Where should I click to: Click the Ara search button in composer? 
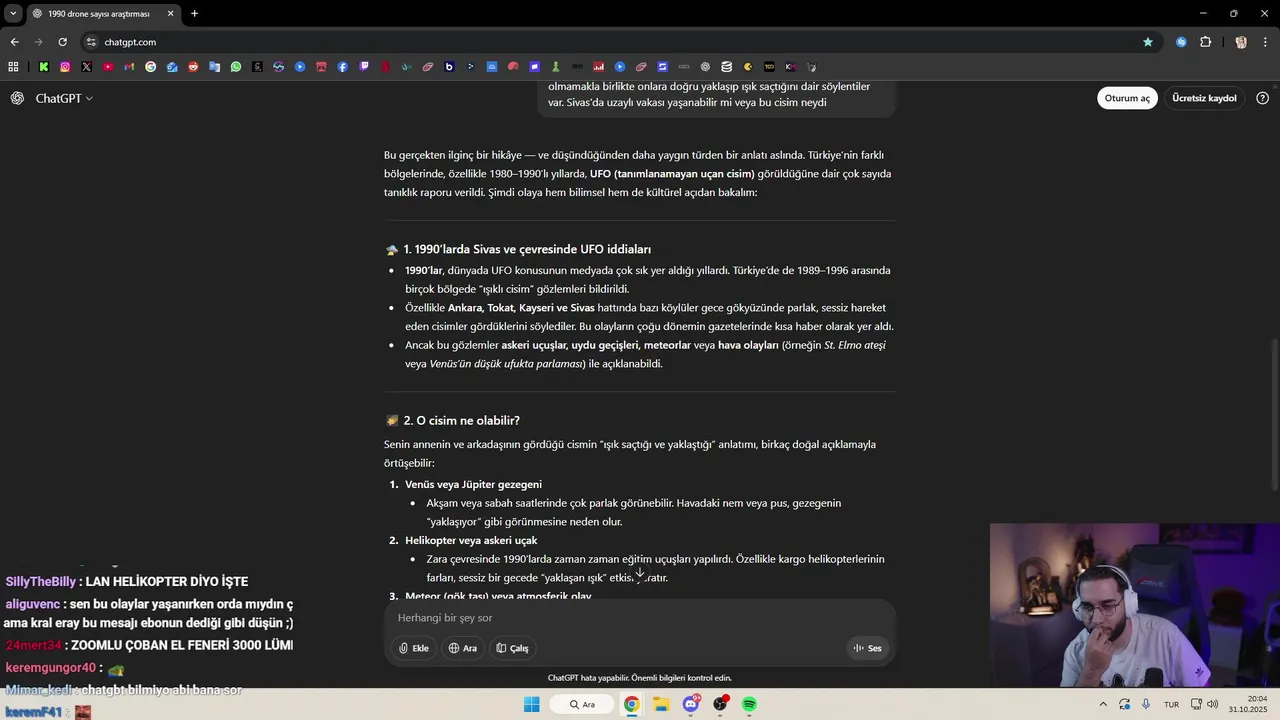coord(463,648)
